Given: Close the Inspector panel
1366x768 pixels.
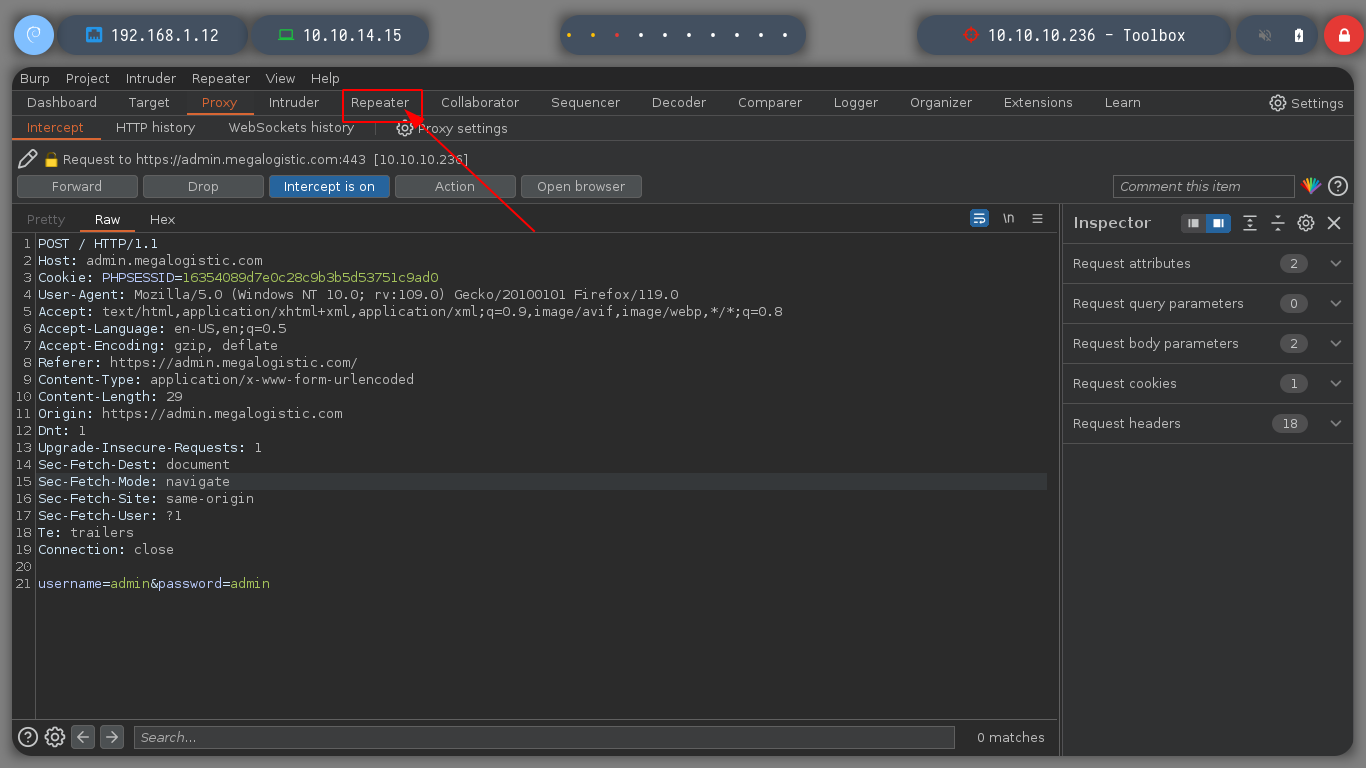Looking at the screenshot, I should tap(1334, 223).
